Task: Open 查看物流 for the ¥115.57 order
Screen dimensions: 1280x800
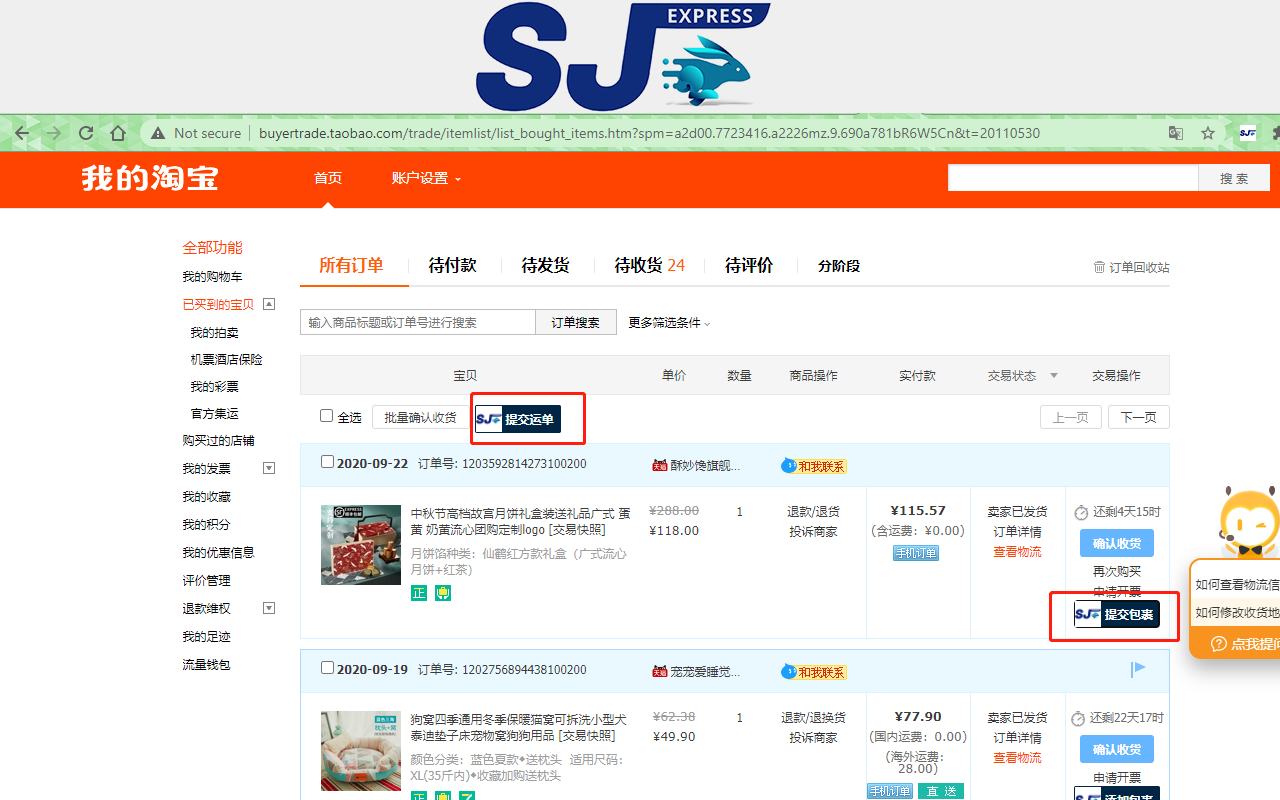Action: pyautogui.click(x=1017, y=552)
